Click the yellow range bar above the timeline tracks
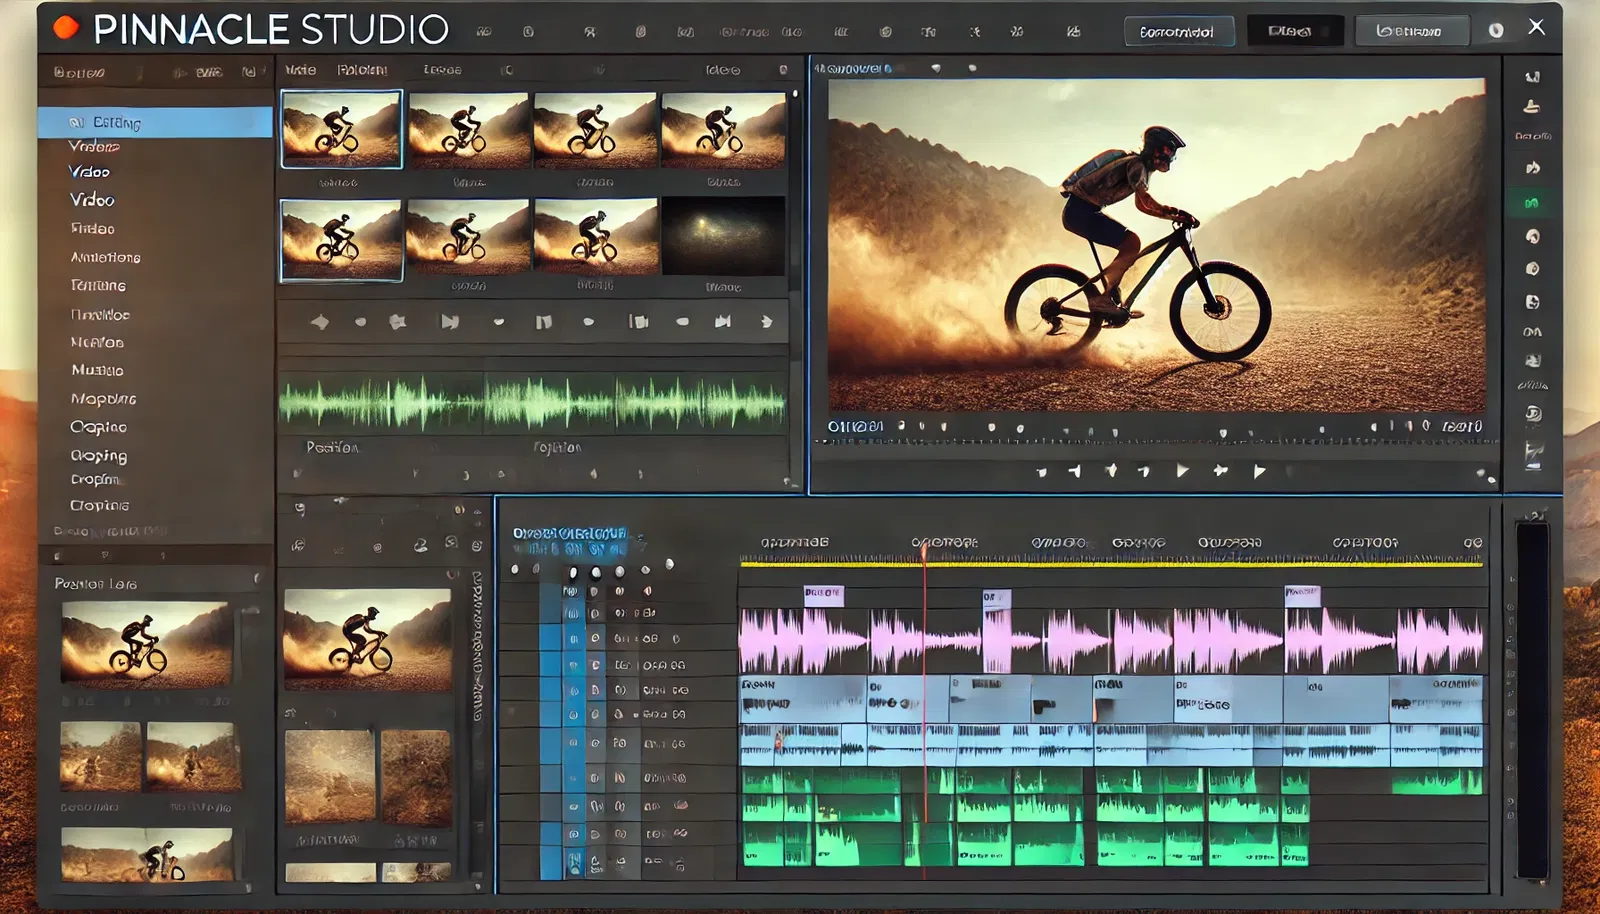 tap(1110, 565)
